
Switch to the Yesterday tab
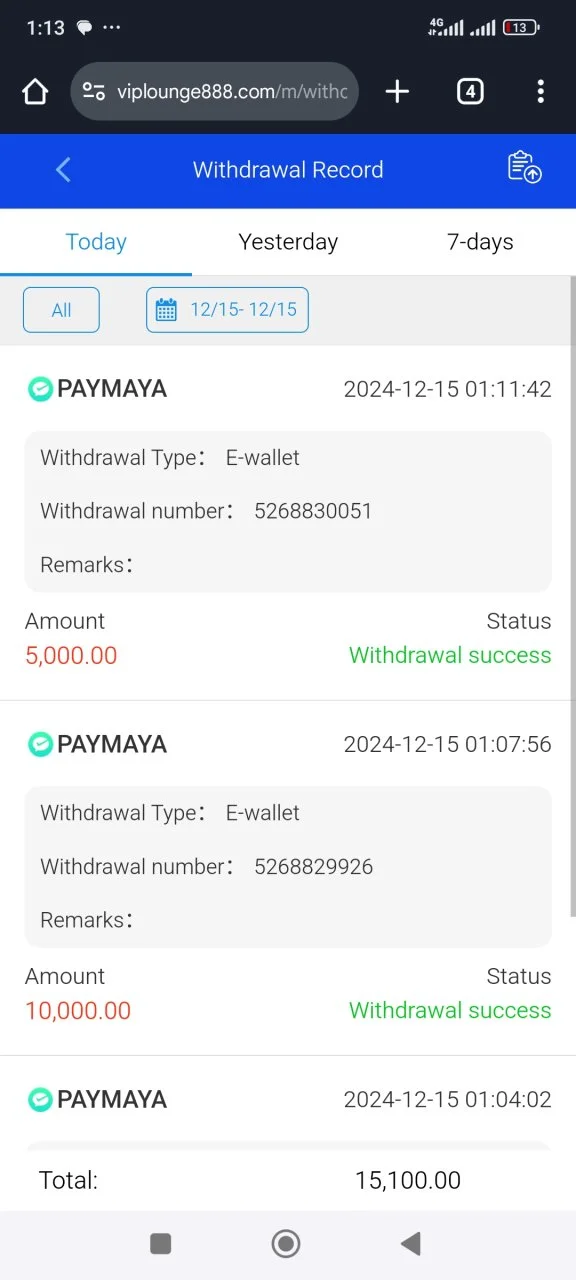288,242
